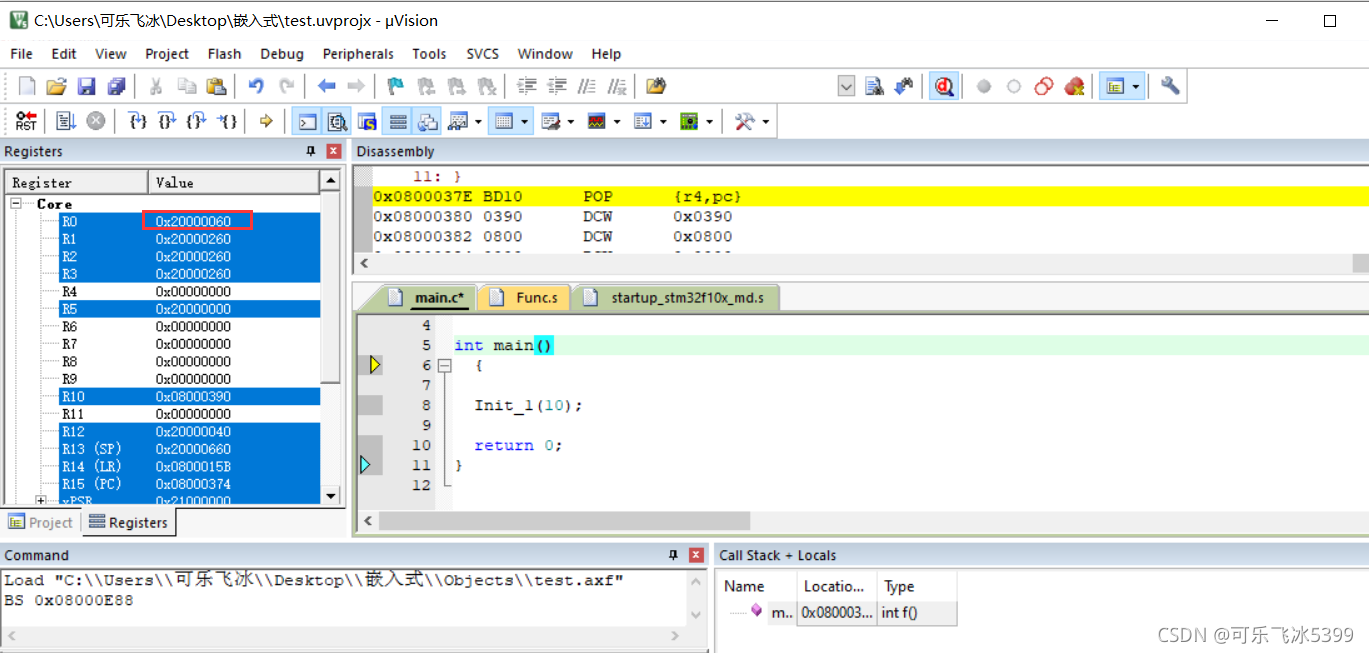The height and width of the screenshot is (653, 1369).
Task: Open the find text combo box dropdown
Action: [846, 87]
